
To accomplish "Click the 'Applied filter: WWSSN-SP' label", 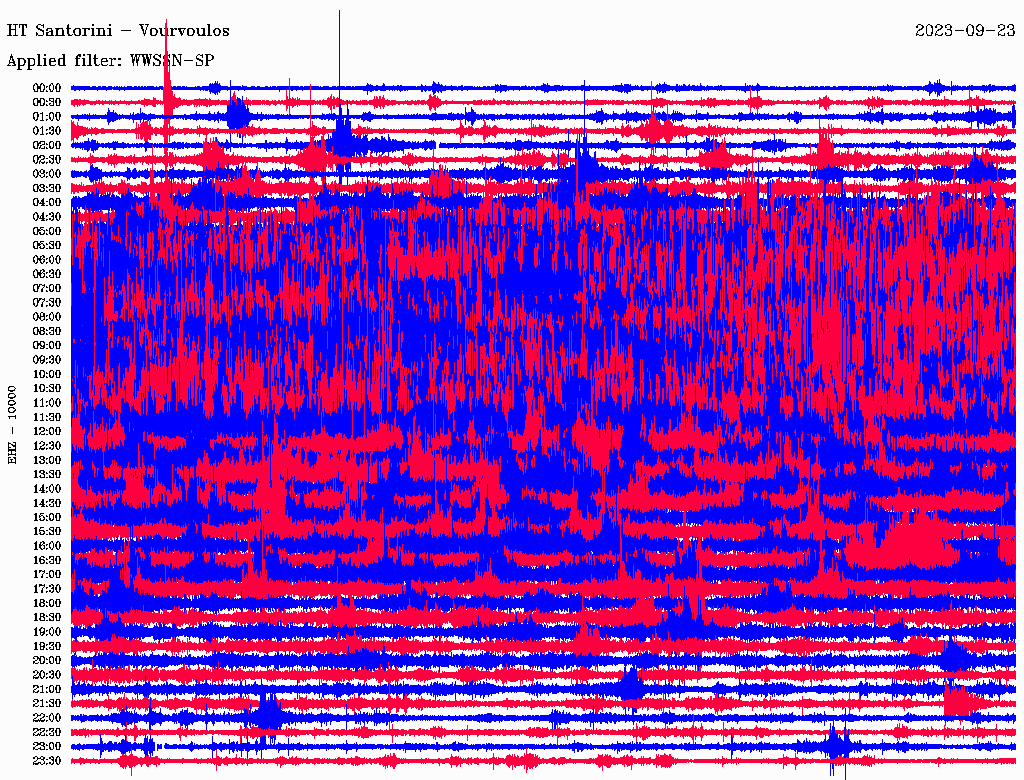I will pyautogui.click(x=110, y=61).
